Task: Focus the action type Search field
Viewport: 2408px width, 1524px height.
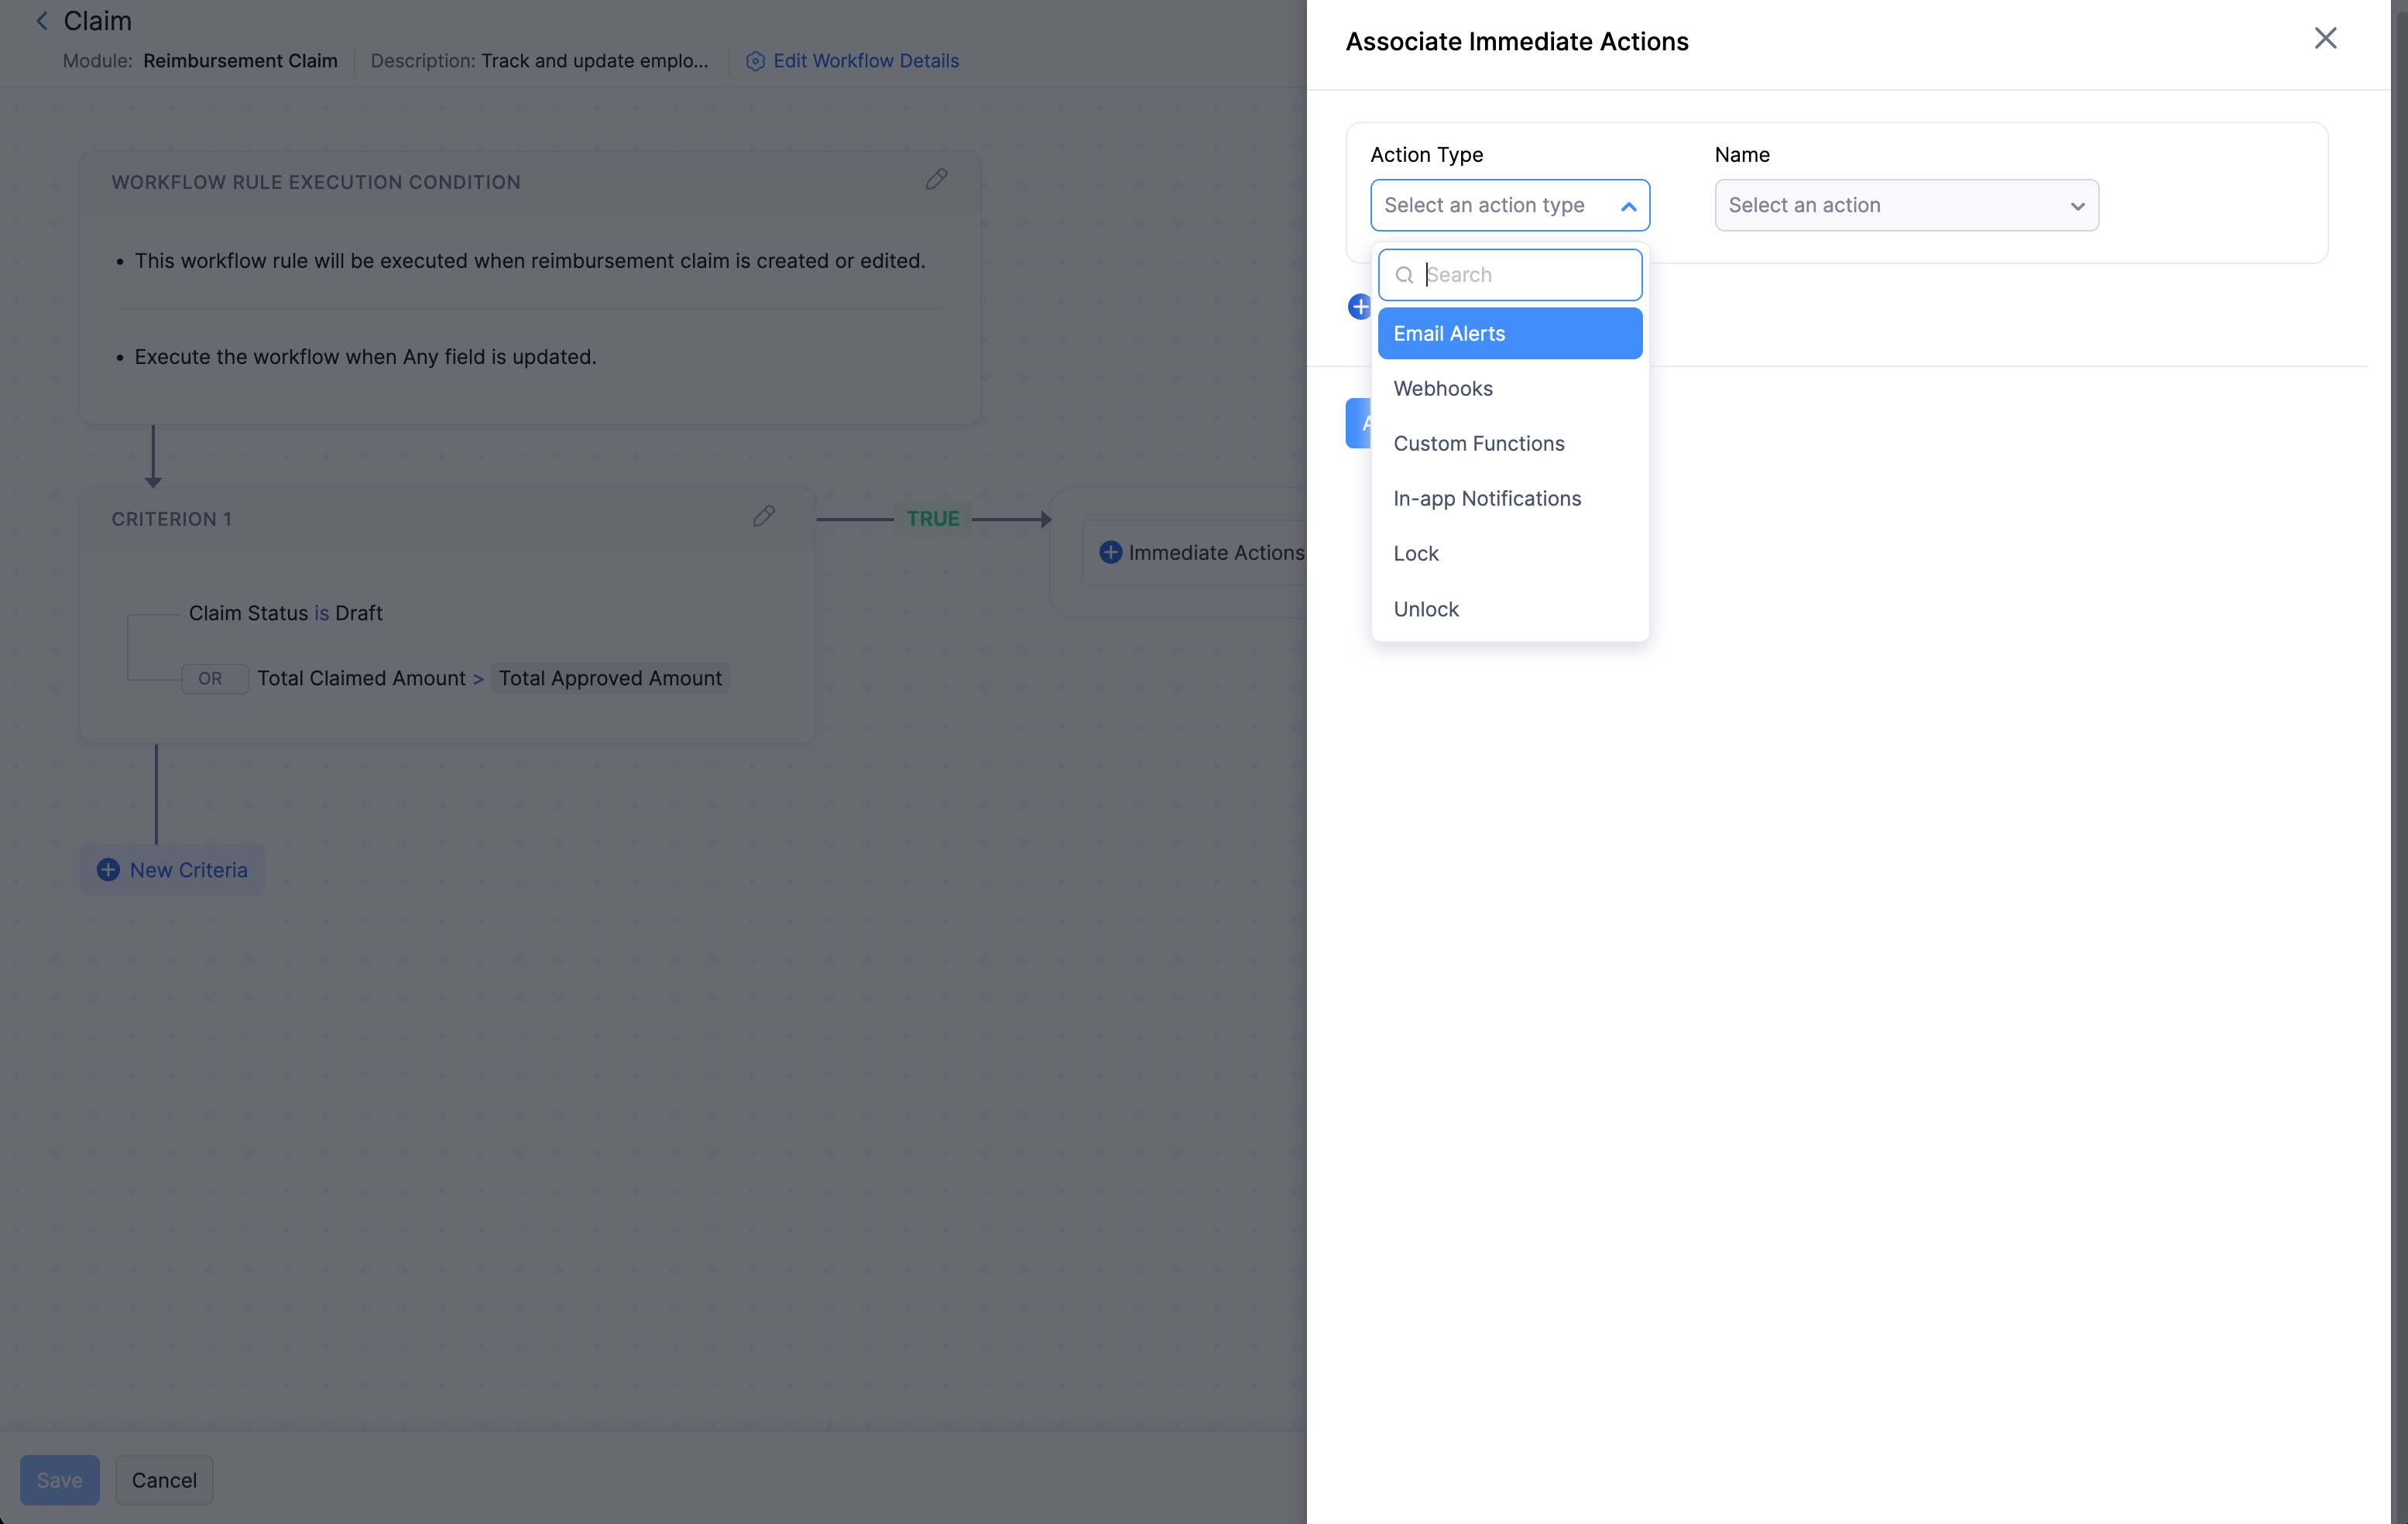Action: tap(1510, 275)
